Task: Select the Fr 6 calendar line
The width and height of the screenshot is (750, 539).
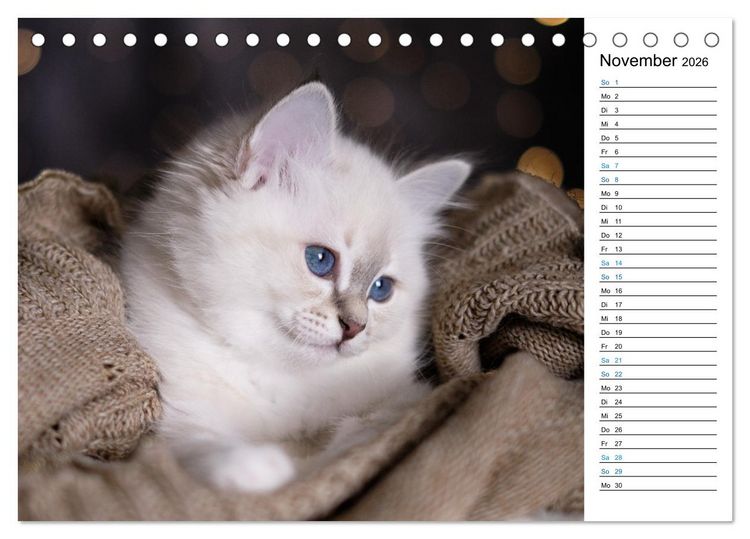Action: click(x=658, y=152)
